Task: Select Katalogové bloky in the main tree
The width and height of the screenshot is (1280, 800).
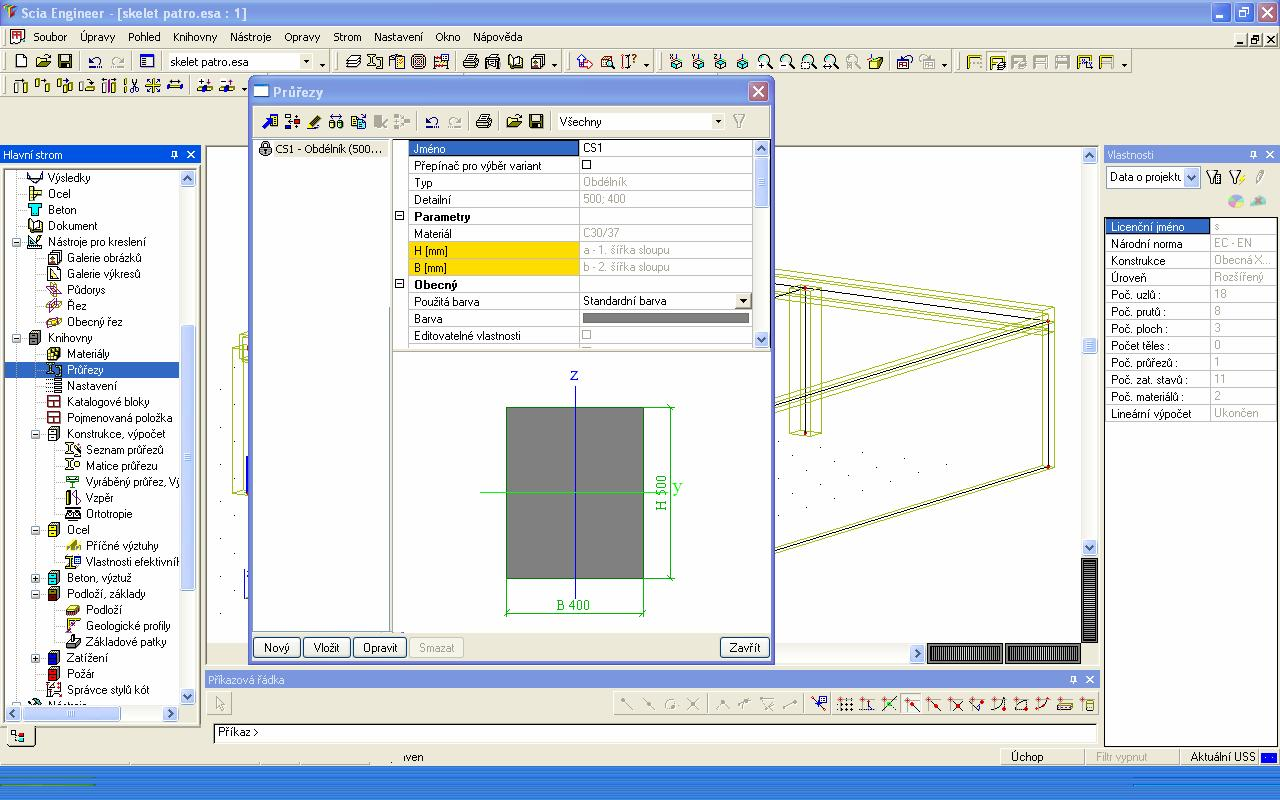Action: tap(108, 402)
